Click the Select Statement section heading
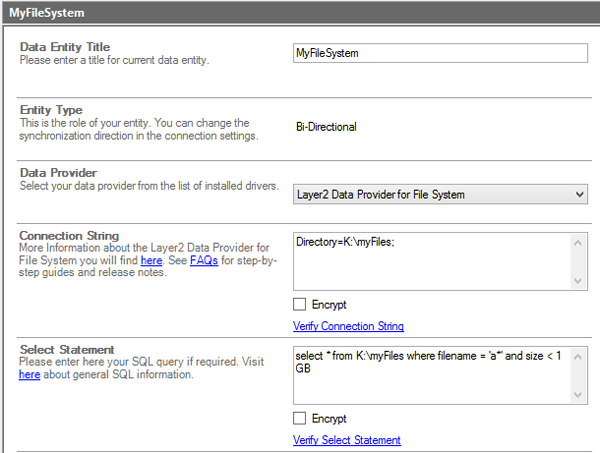Screen dimensions: 600x453 coord(66,350)
